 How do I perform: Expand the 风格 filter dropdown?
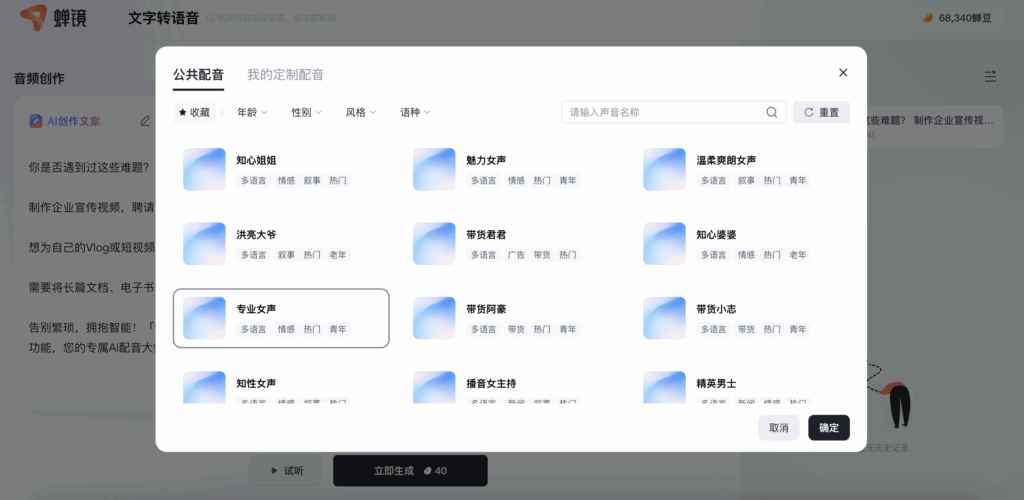point(360,112)
